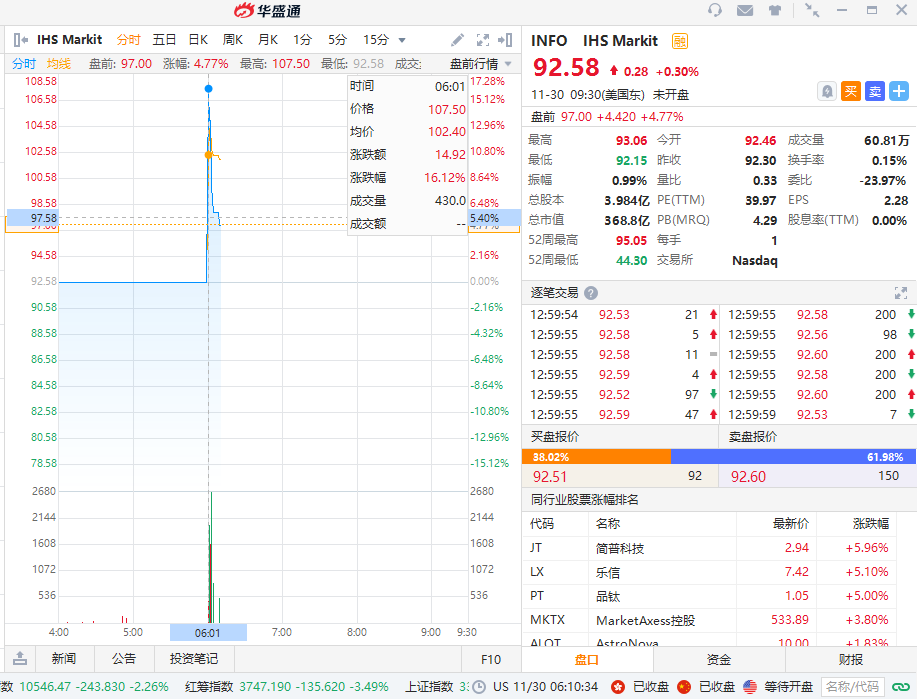Select the 15分 fifteen-minute chart

point(375,40)
